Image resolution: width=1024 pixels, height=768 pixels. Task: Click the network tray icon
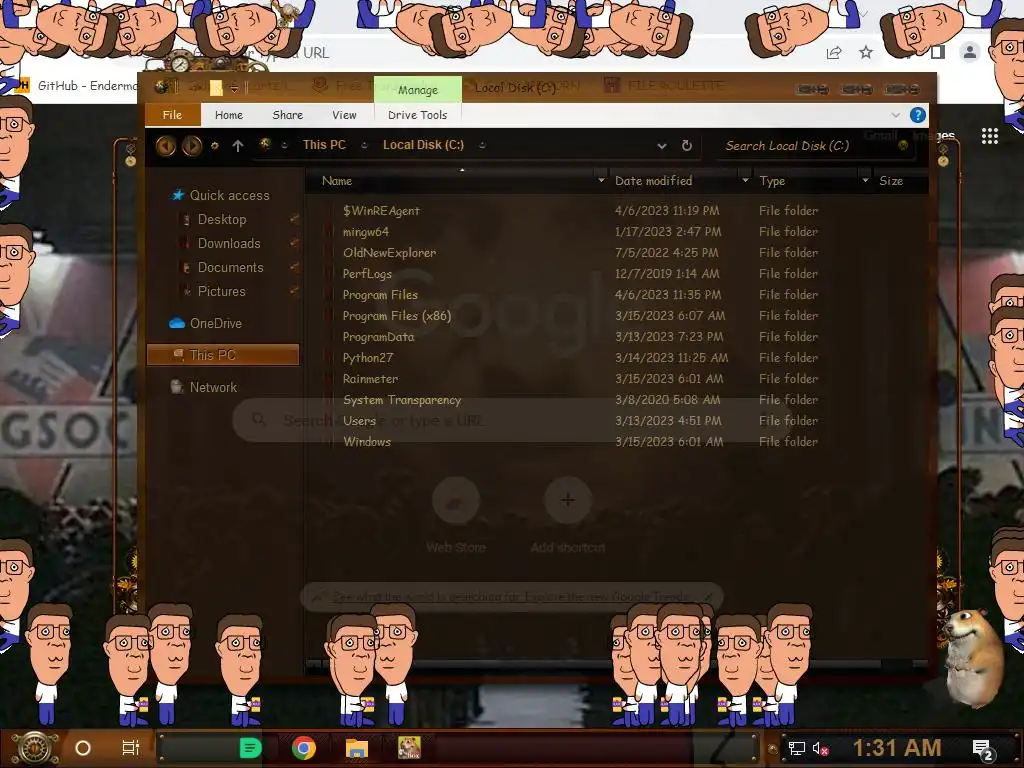[797, 748]
